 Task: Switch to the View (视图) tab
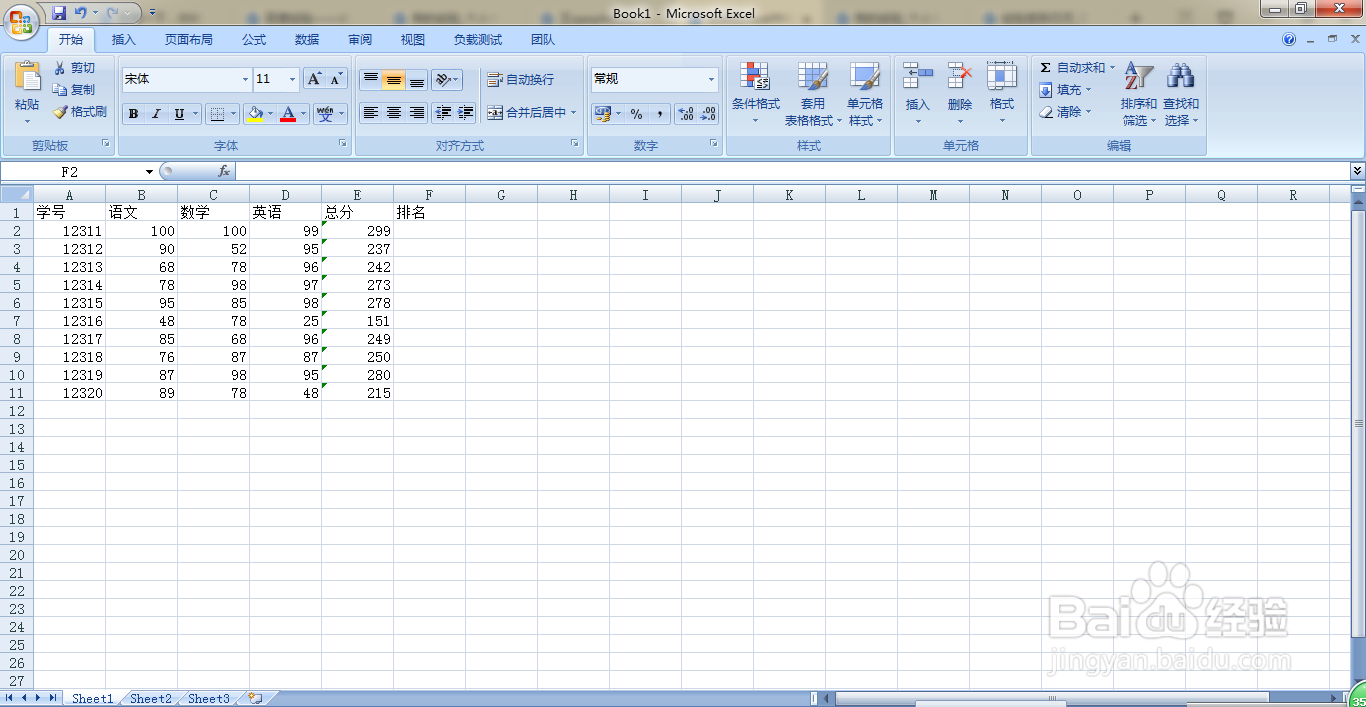click(413, 40)
